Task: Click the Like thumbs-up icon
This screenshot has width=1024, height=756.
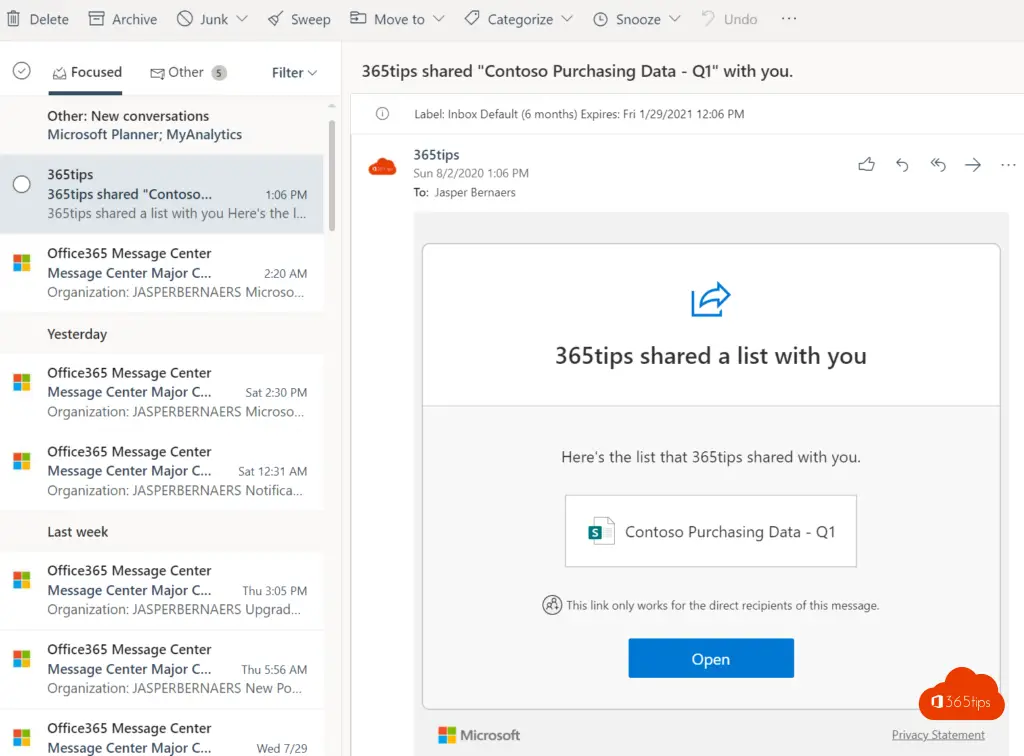Action: tap(866, 165)
